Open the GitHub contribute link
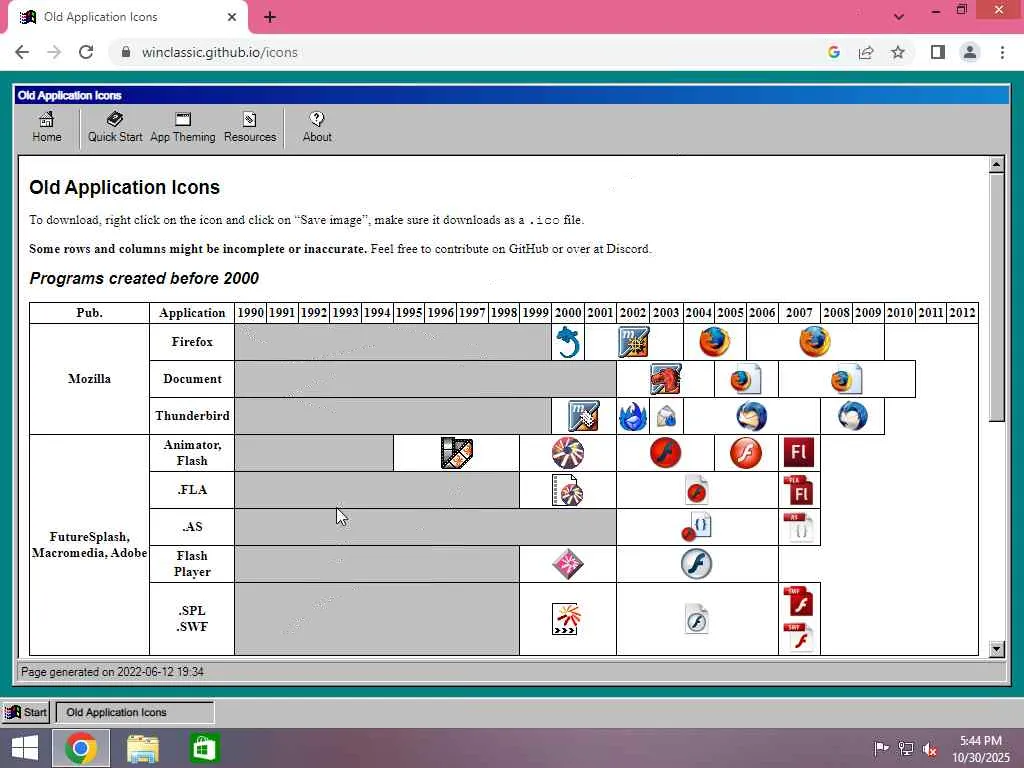This screenshot has height=768, width=1024. click(x=528, y=249)
